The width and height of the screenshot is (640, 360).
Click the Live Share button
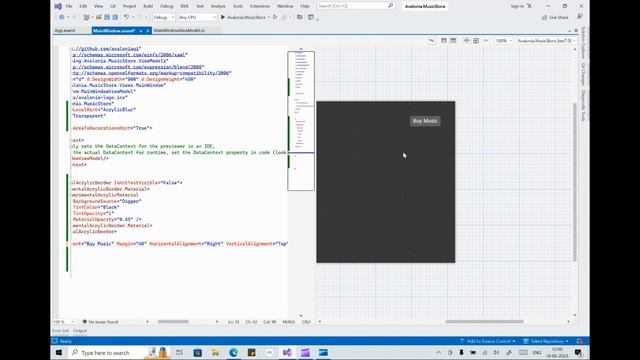point(555,17)
